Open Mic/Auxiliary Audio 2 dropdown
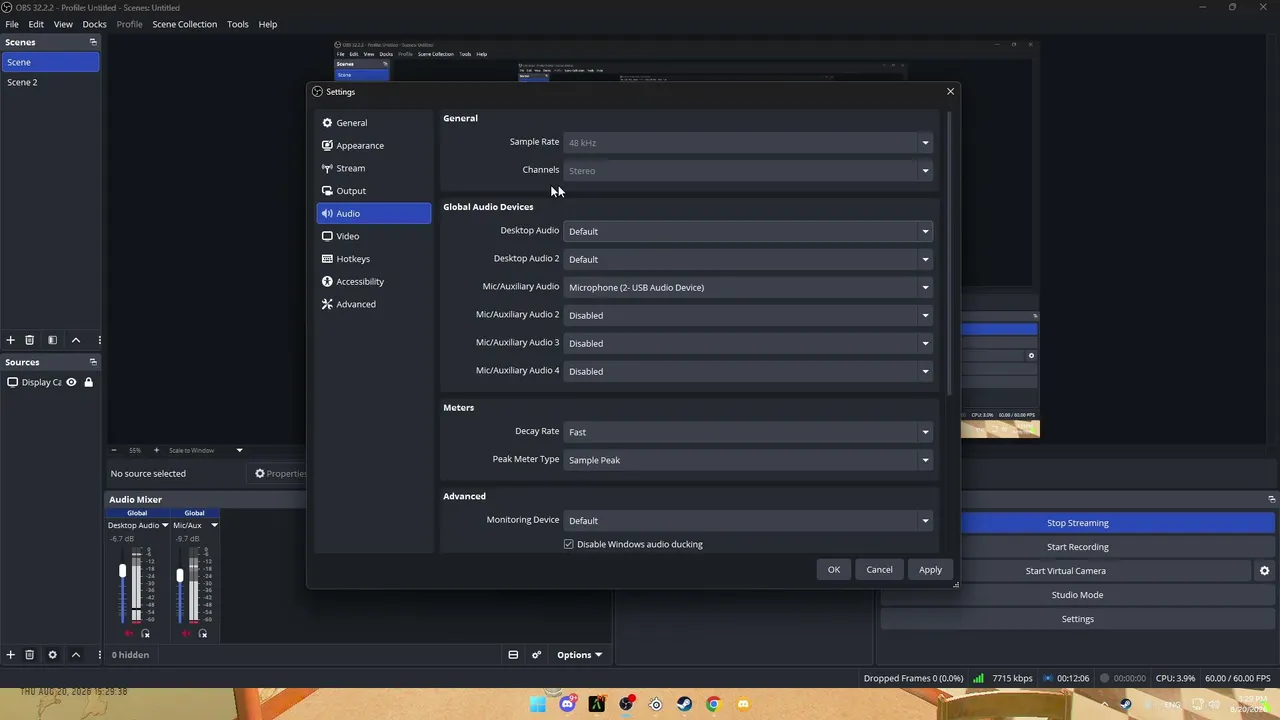This screenshot has height=720, width=1280. [748, 315]
